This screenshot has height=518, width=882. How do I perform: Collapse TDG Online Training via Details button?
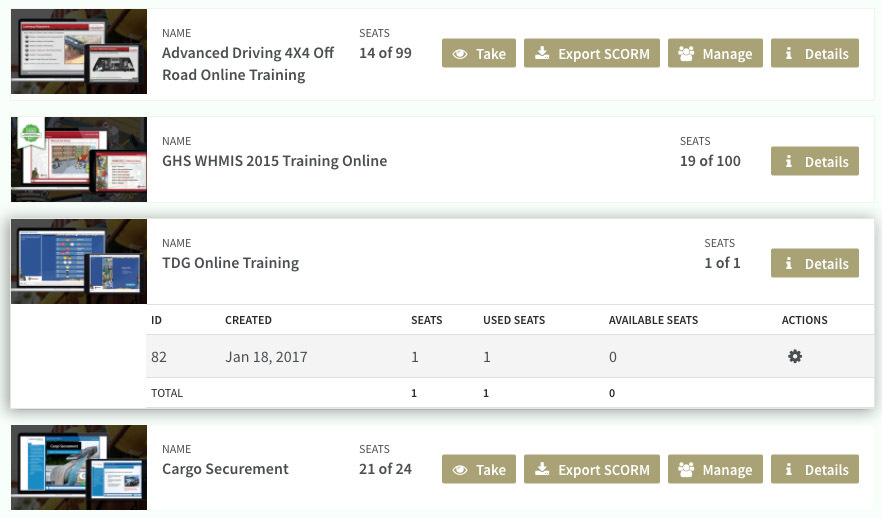click(814, 263)
